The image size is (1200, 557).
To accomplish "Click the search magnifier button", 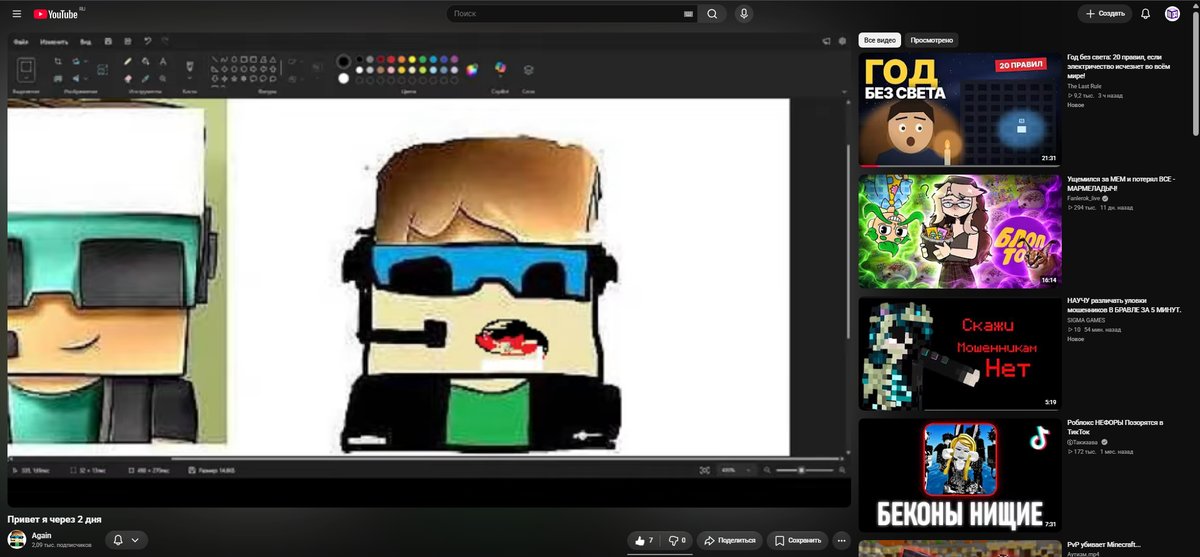I will [x=712, y=14].
